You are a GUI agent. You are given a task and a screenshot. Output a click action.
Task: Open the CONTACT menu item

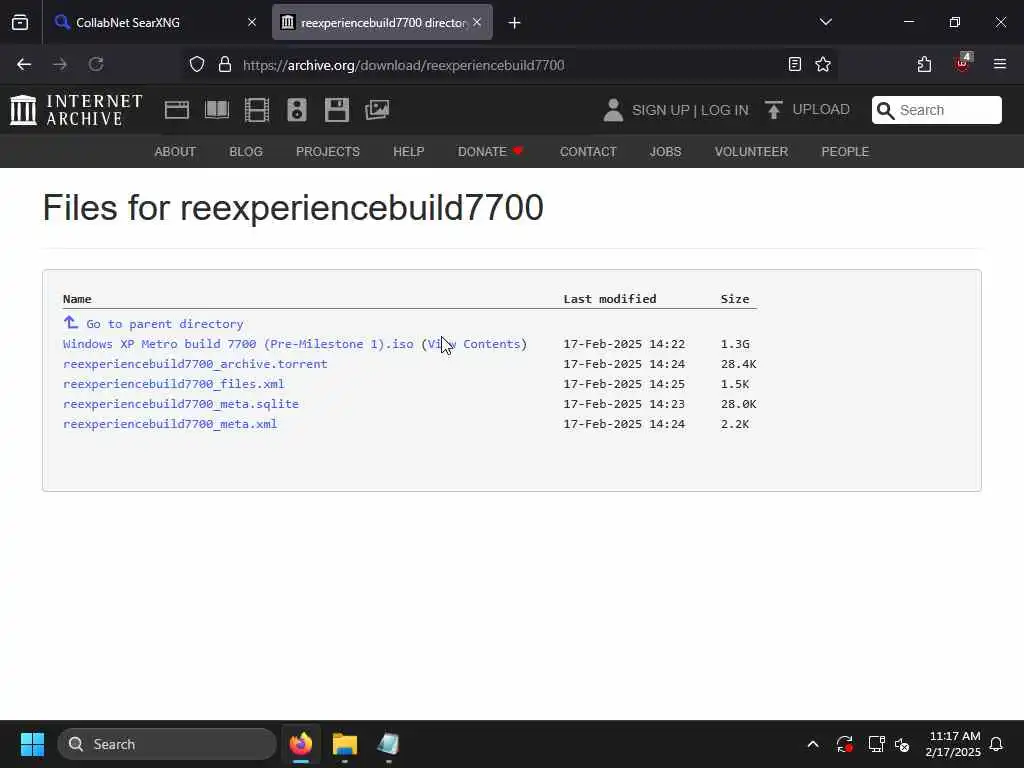coord(588,152)
